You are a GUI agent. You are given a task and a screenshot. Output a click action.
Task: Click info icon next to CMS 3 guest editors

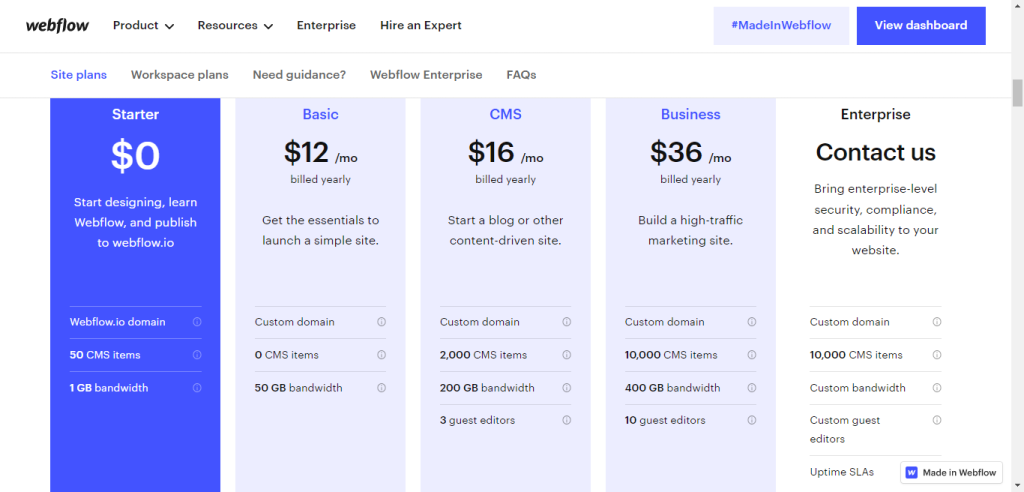[566, 420]
